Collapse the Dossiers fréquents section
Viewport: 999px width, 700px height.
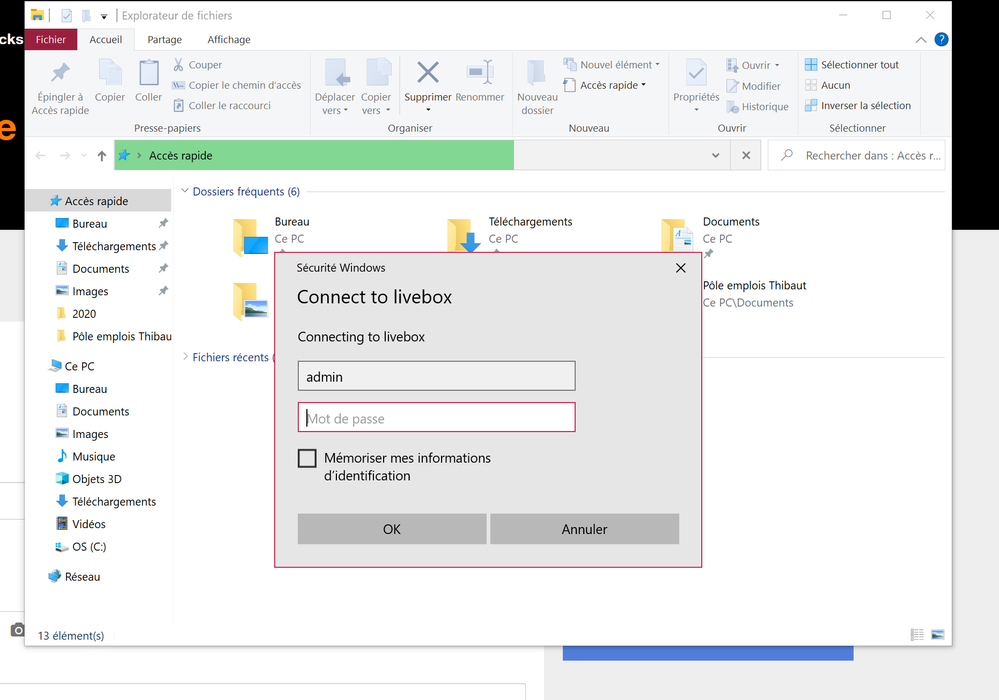pyautogui.click(x=185, y=192)
